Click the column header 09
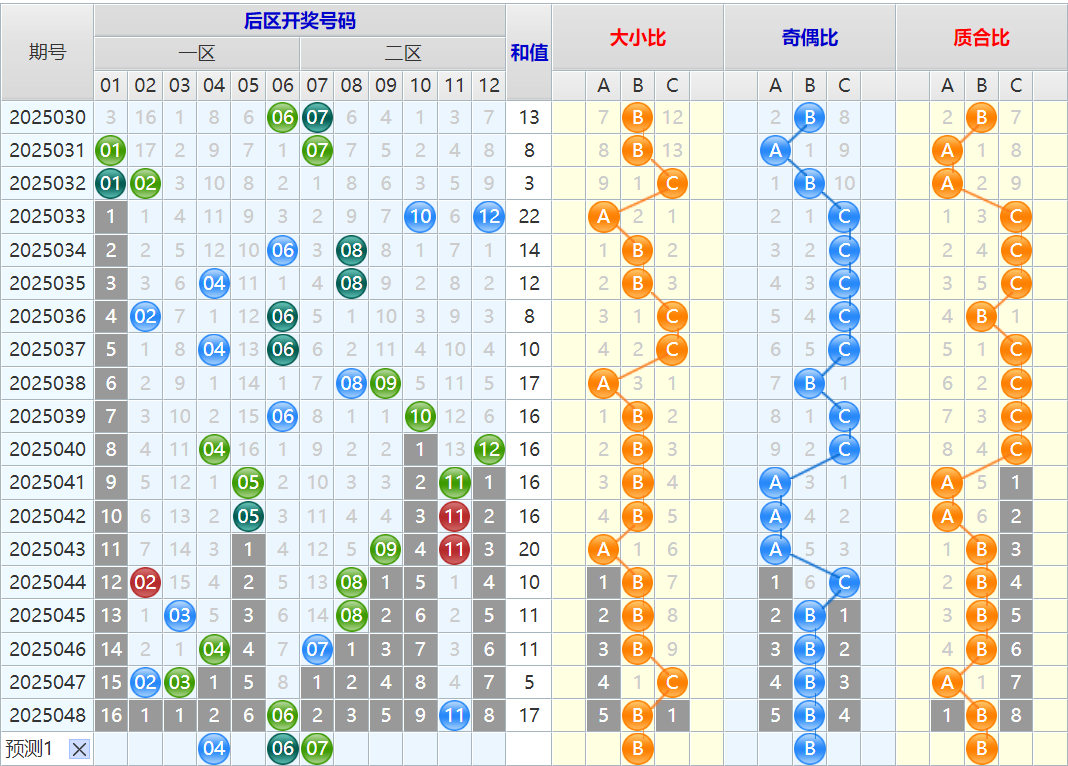 click(386, 85)
